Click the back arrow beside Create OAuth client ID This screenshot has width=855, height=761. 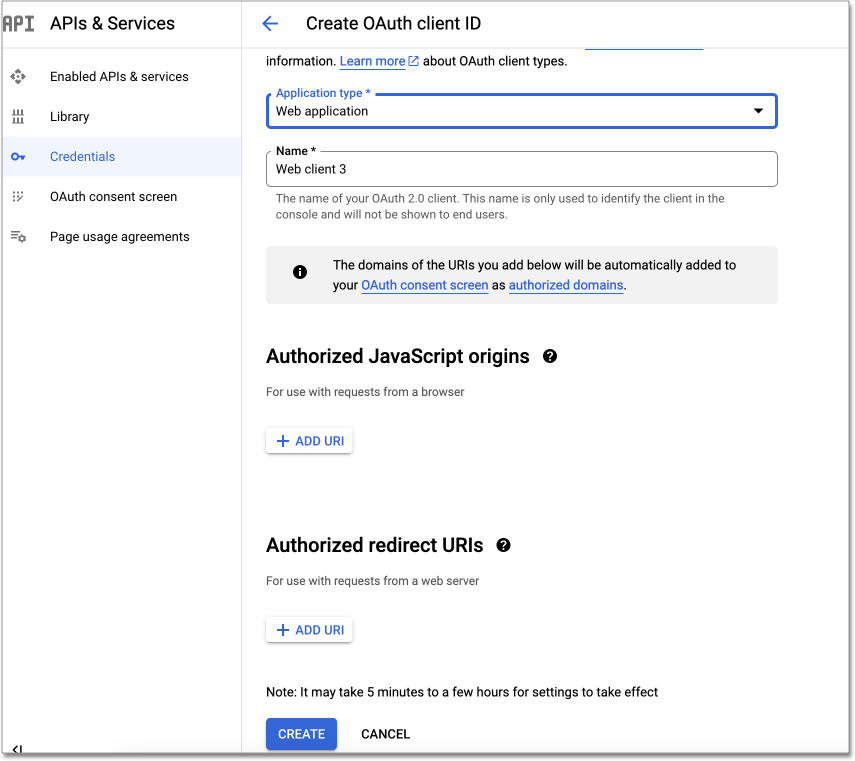270,23
